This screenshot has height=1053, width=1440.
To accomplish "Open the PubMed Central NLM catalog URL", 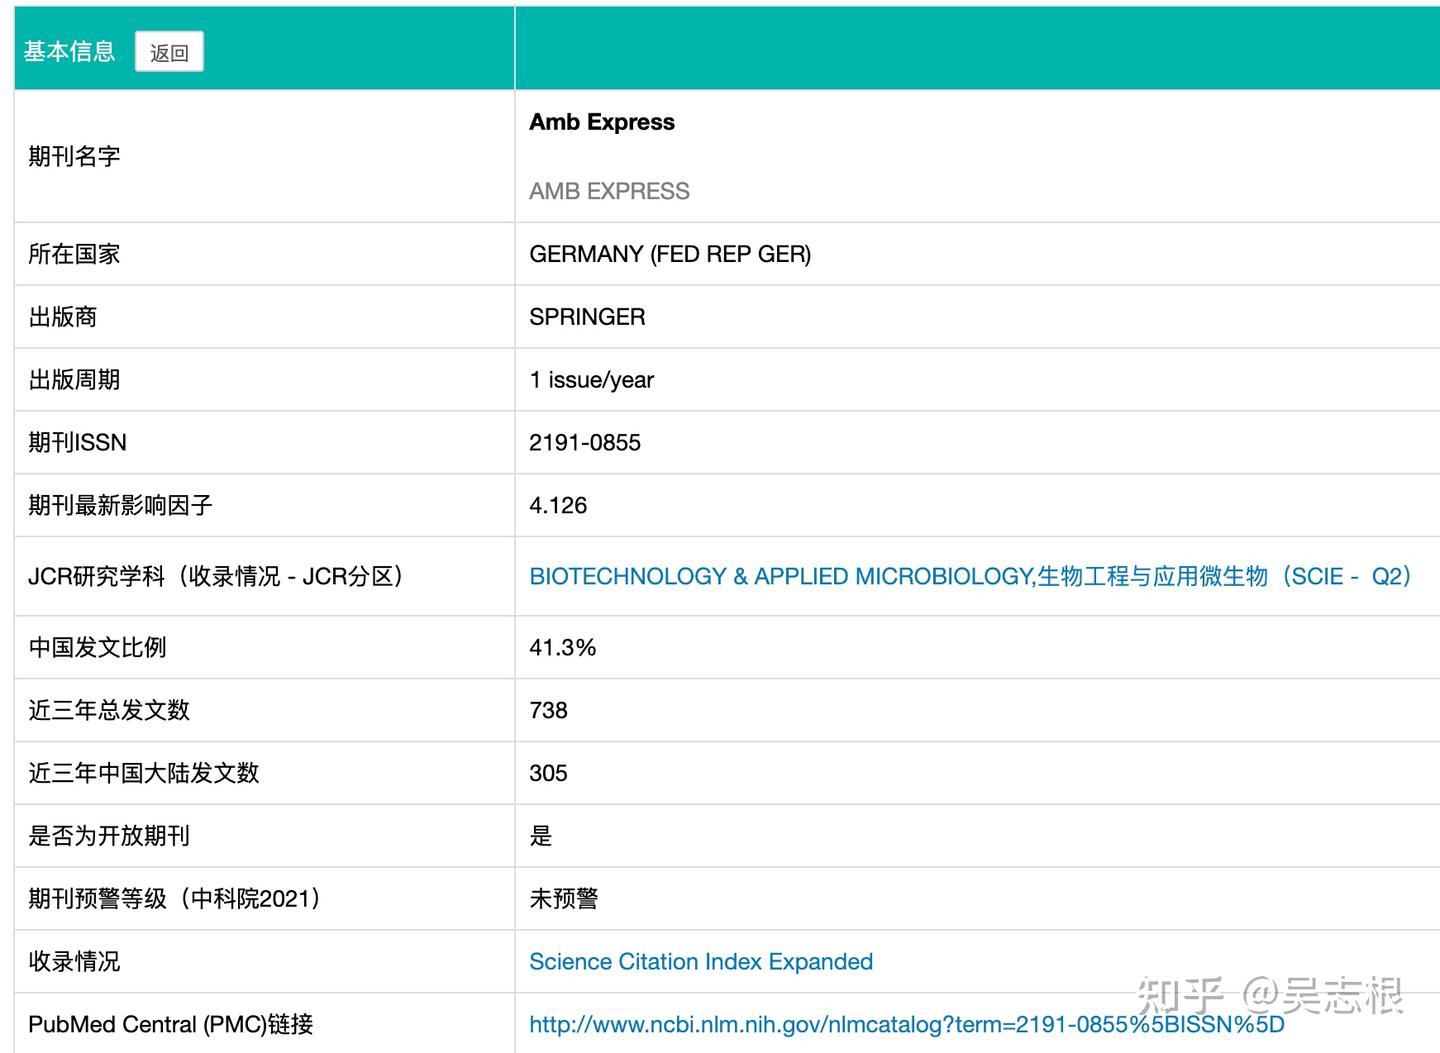I will (906, 1024).
